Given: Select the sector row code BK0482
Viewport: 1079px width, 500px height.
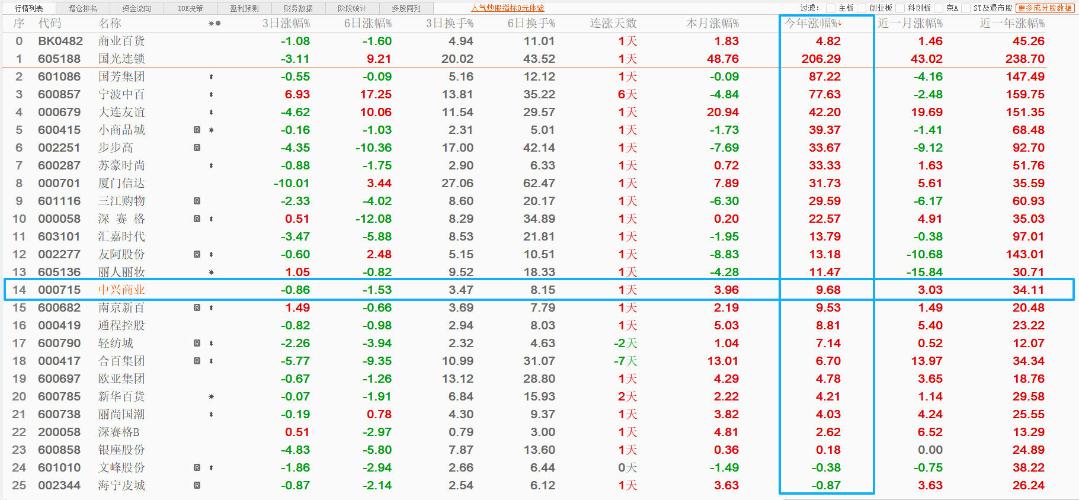Looking at the screenshot, I should [x=61, y=41].
